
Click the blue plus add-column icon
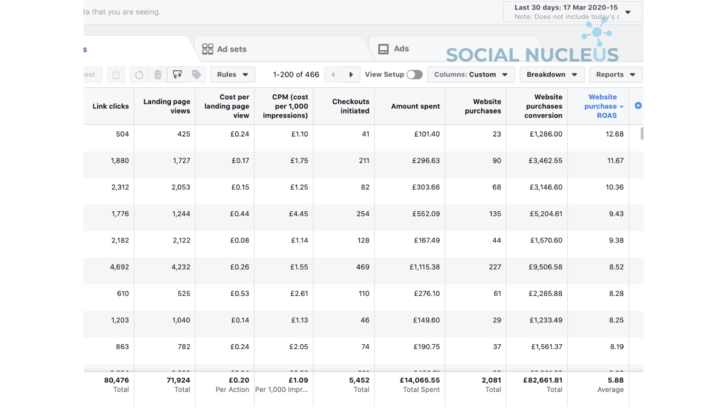click(638, 106)
